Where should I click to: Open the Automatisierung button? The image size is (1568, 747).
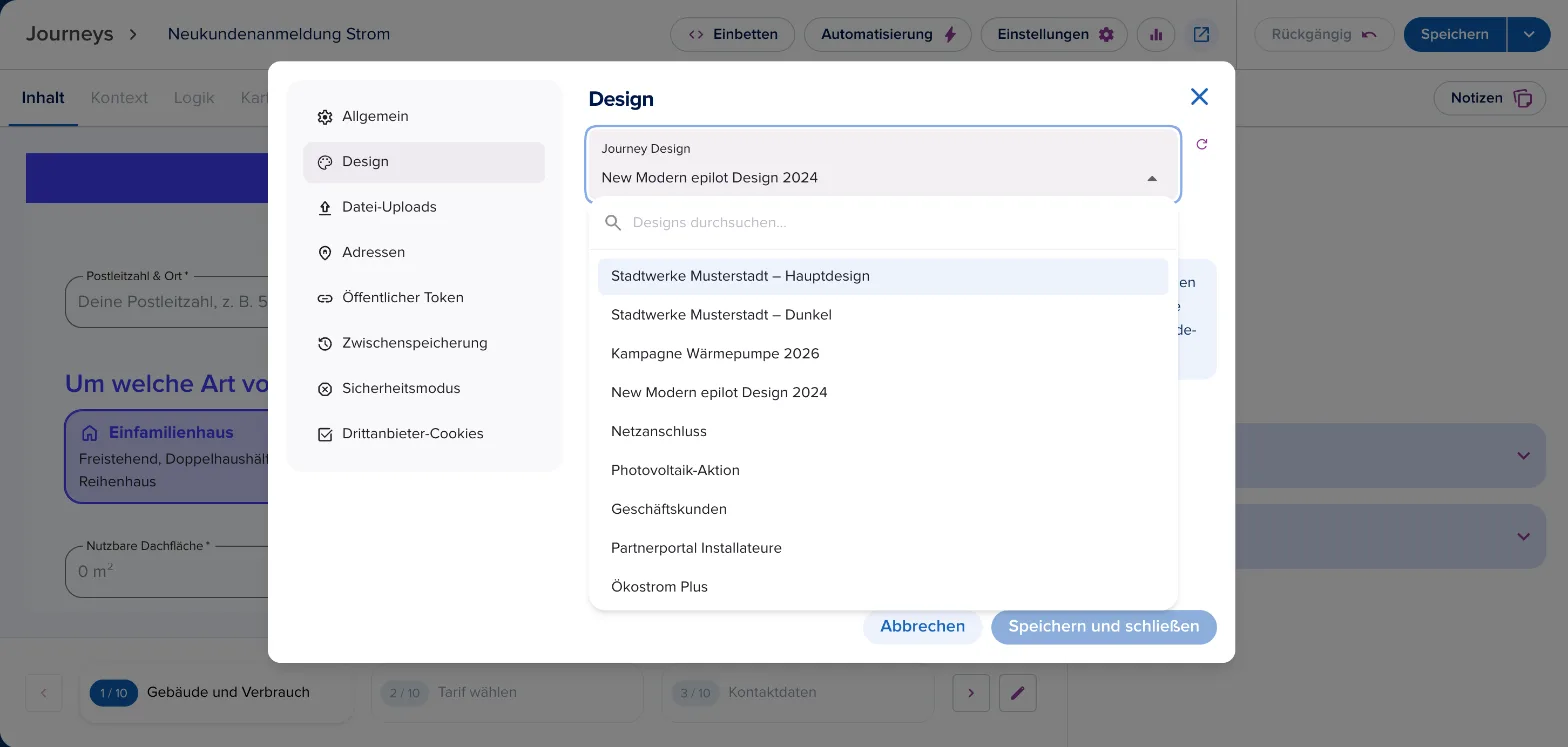pyautogui.click(x=888, y=34)
